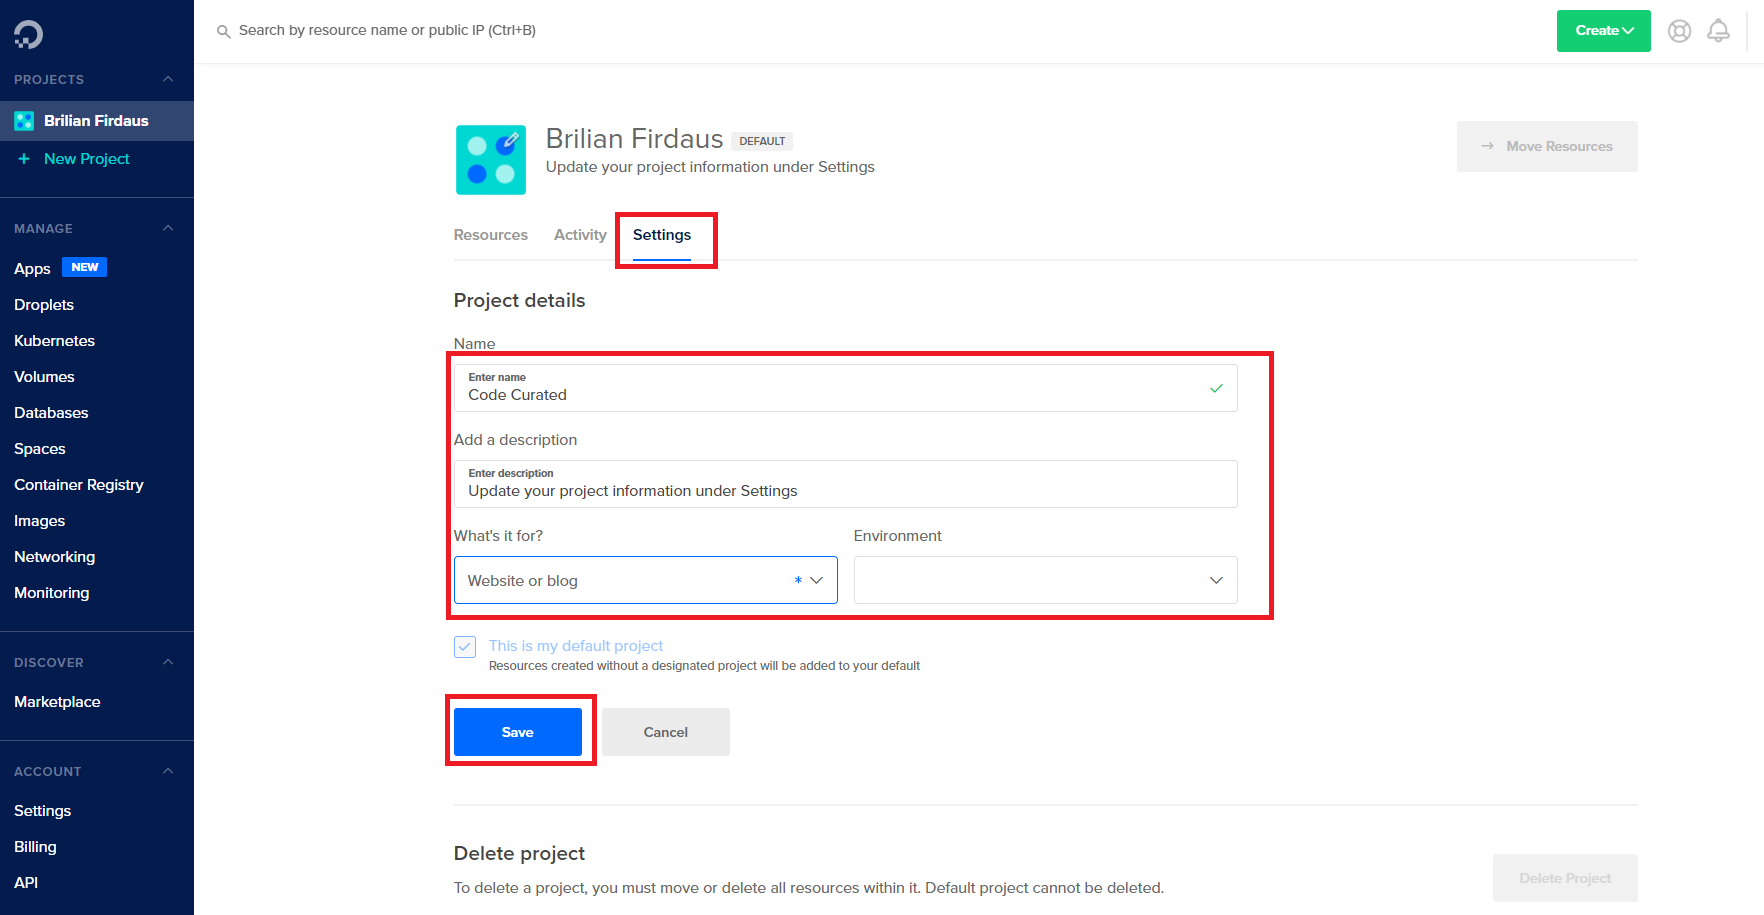
Task: Toggle the default project checkbox
Action: point(465,647)
